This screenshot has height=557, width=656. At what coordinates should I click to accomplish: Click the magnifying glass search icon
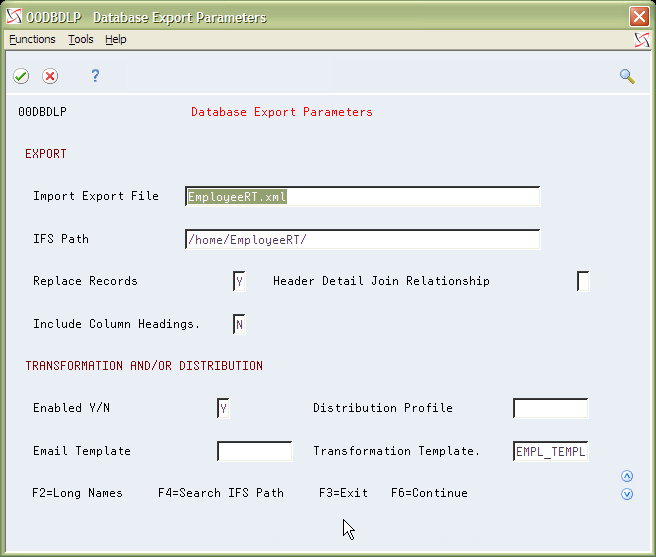[x=627, y=77]
